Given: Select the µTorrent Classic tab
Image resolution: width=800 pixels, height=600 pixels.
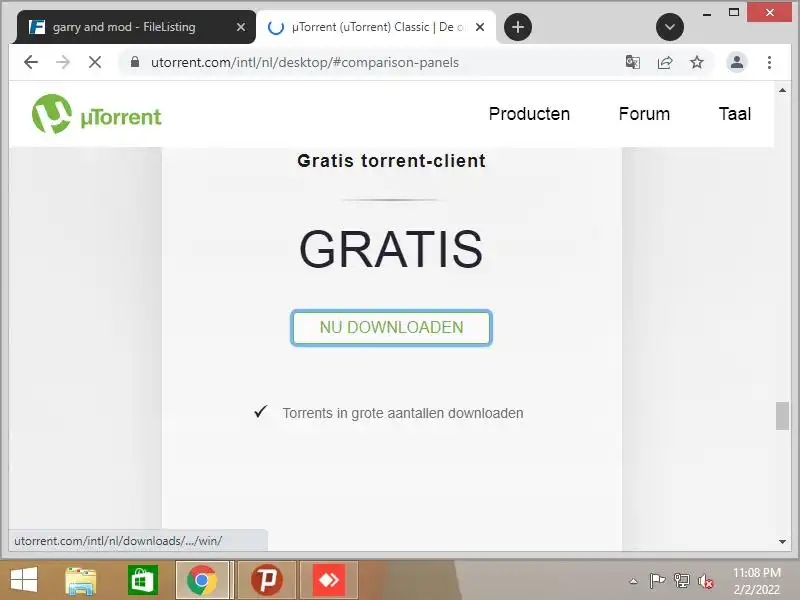Looking at the screenshot, I should coord(377,27).
